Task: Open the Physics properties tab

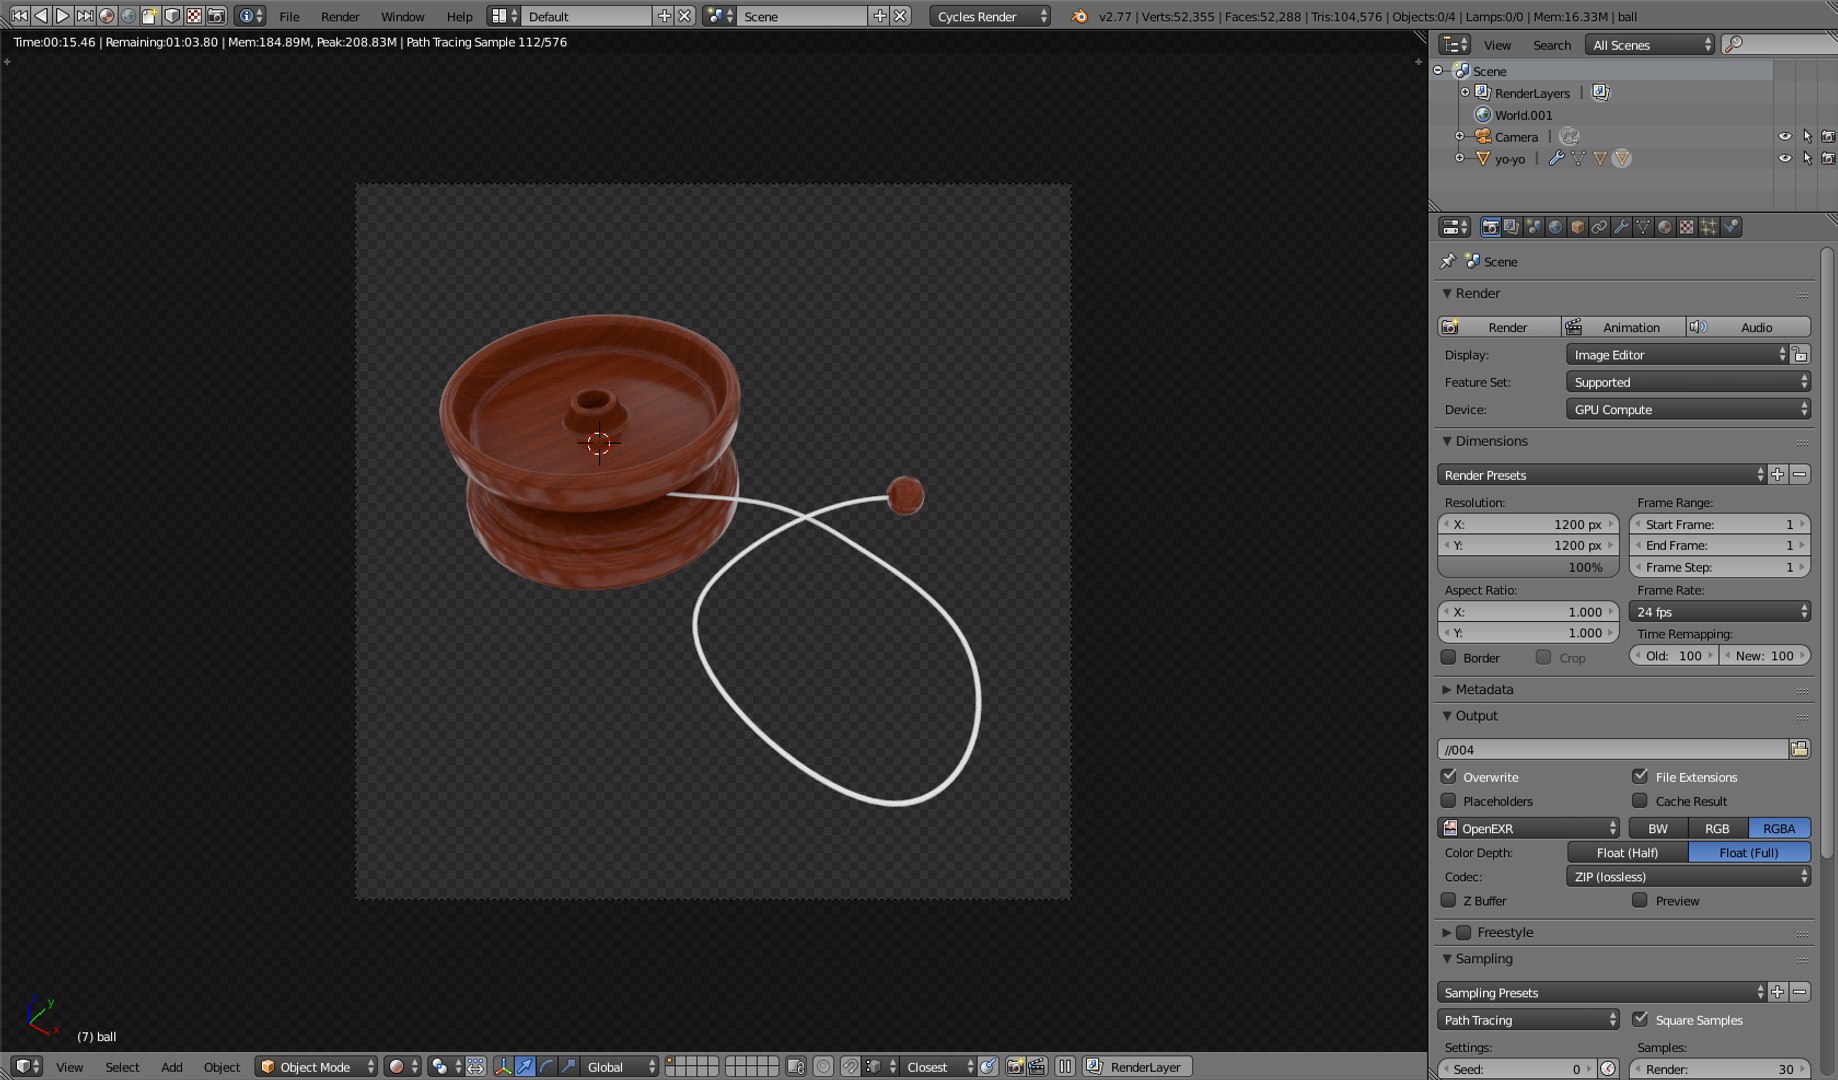Action: pos(1731,227)
